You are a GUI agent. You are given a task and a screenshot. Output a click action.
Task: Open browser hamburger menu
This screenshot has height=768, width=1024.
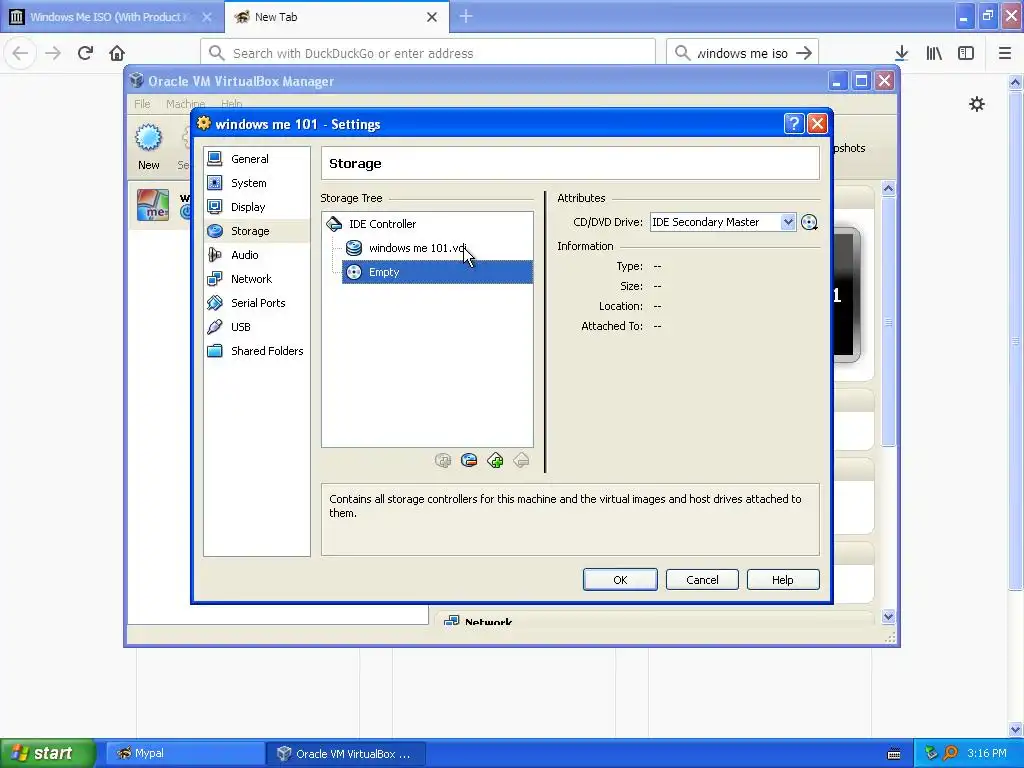coord(1005,53)
